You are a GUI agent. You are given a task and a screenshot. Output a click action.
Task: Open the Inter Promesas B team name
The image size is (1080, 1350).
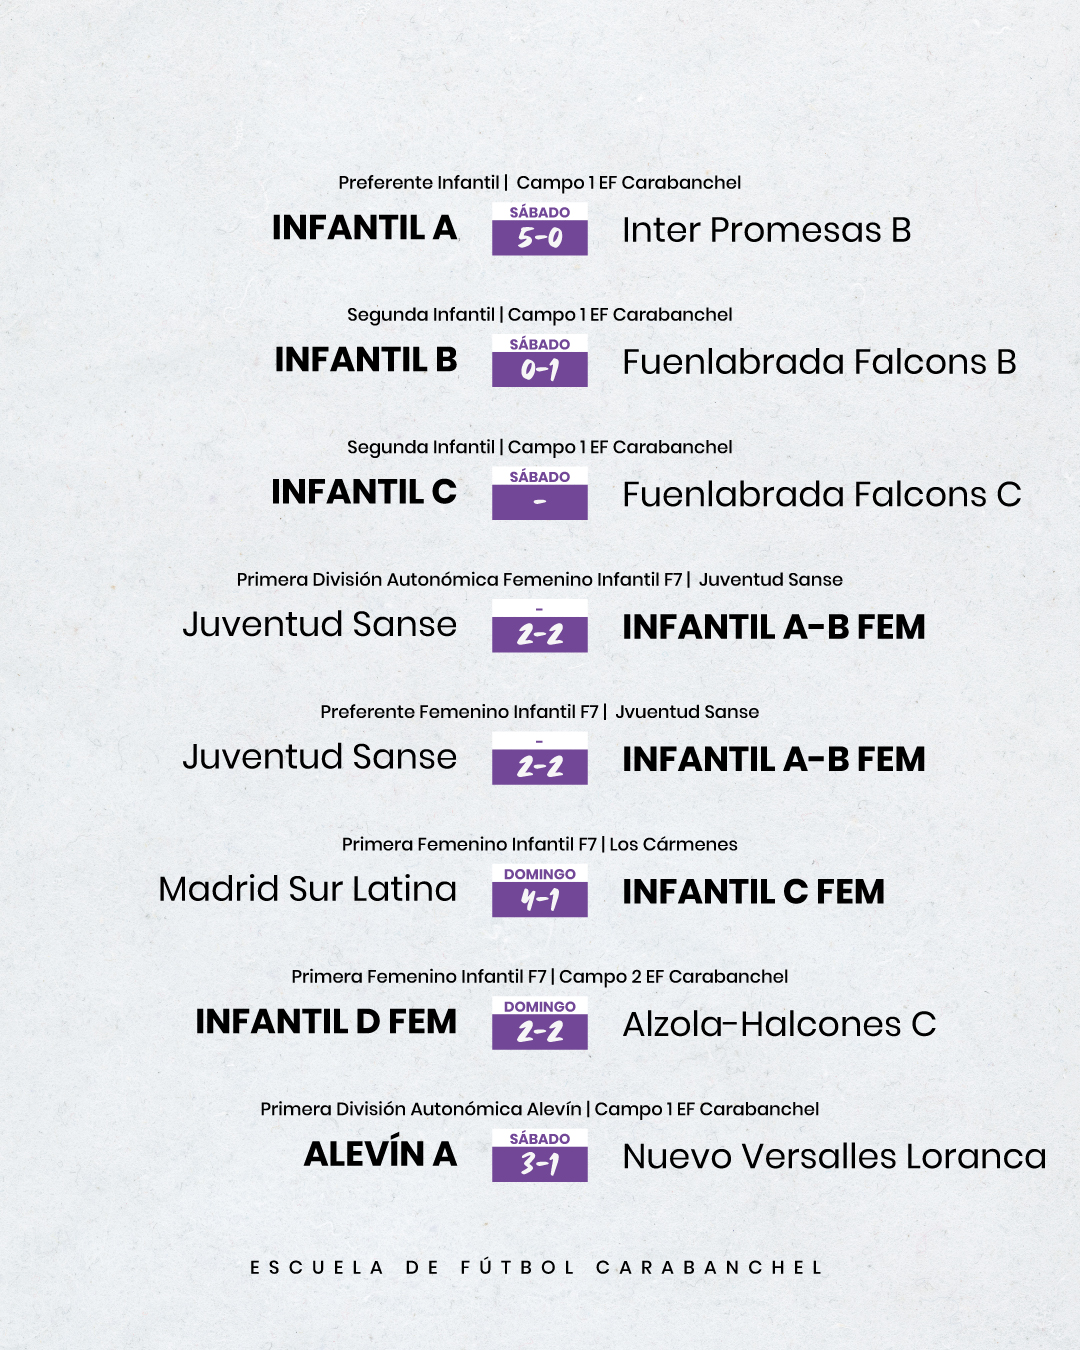click(x=766, y=230)
